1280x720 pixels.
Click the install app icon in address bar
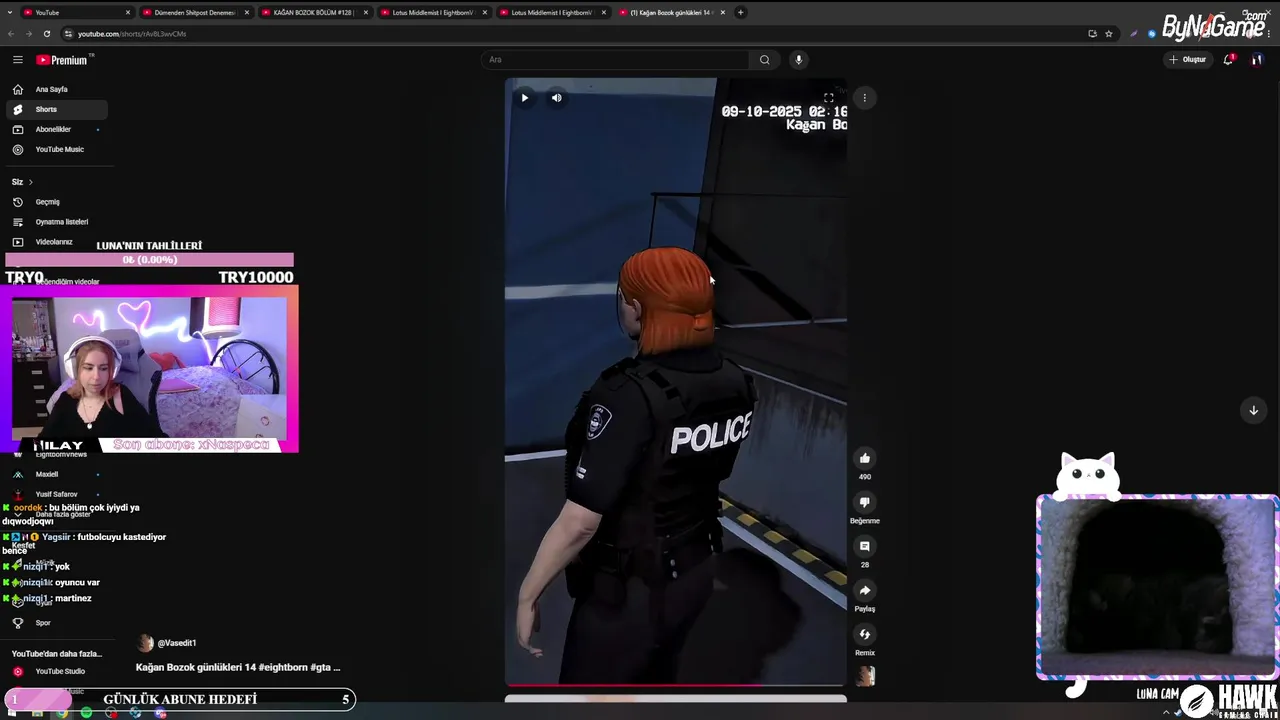coord(1093,34)
